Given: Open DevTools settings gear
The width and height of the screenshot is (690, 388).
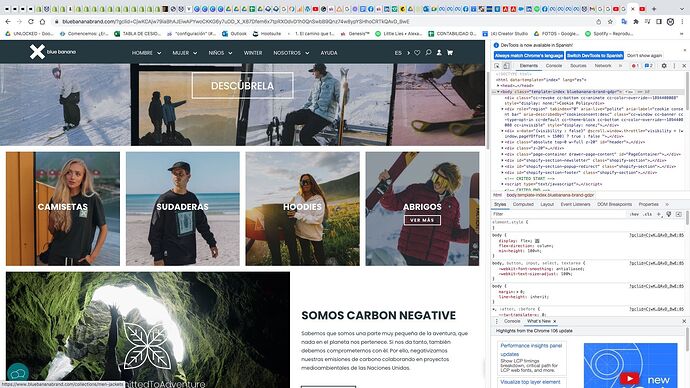Looking at the screenshot, I should (x=664, y=66).
